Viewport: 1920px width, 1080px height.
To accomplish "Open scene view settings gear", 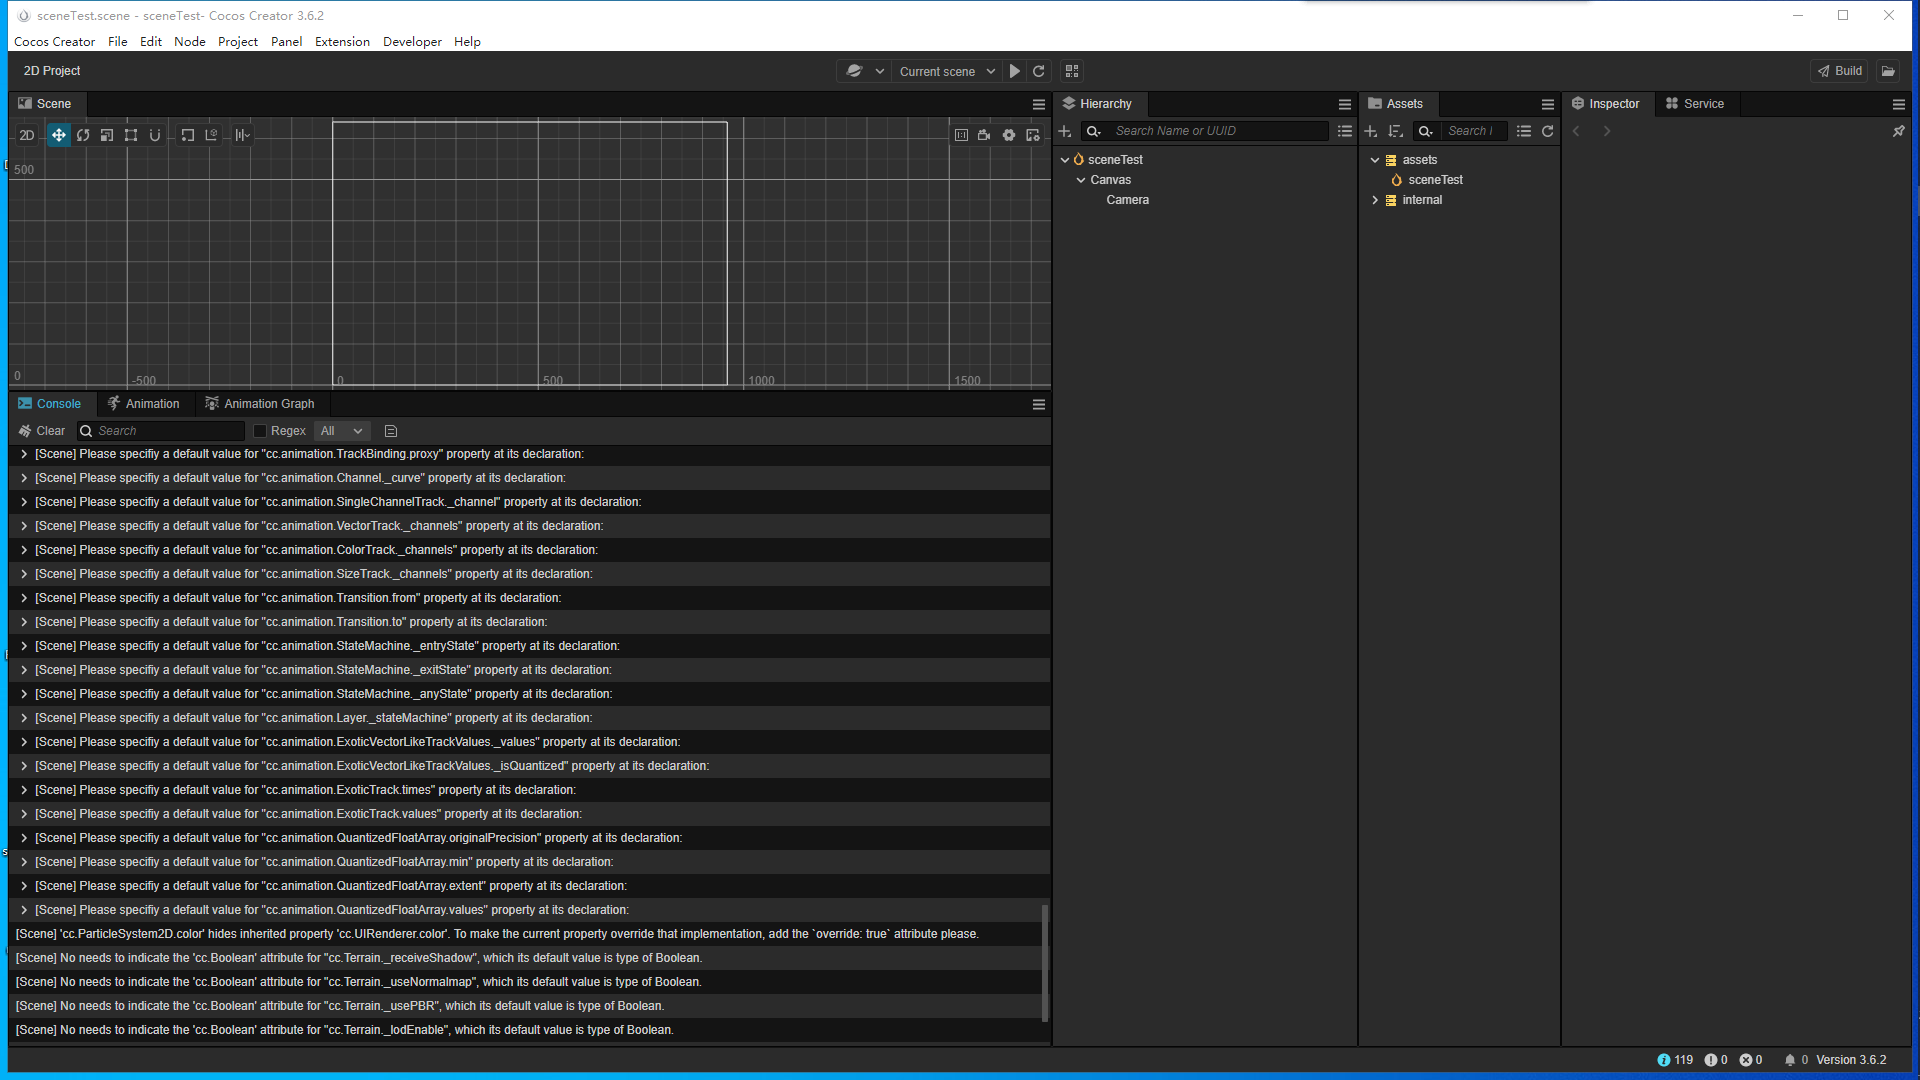I will coord(1009,135).
